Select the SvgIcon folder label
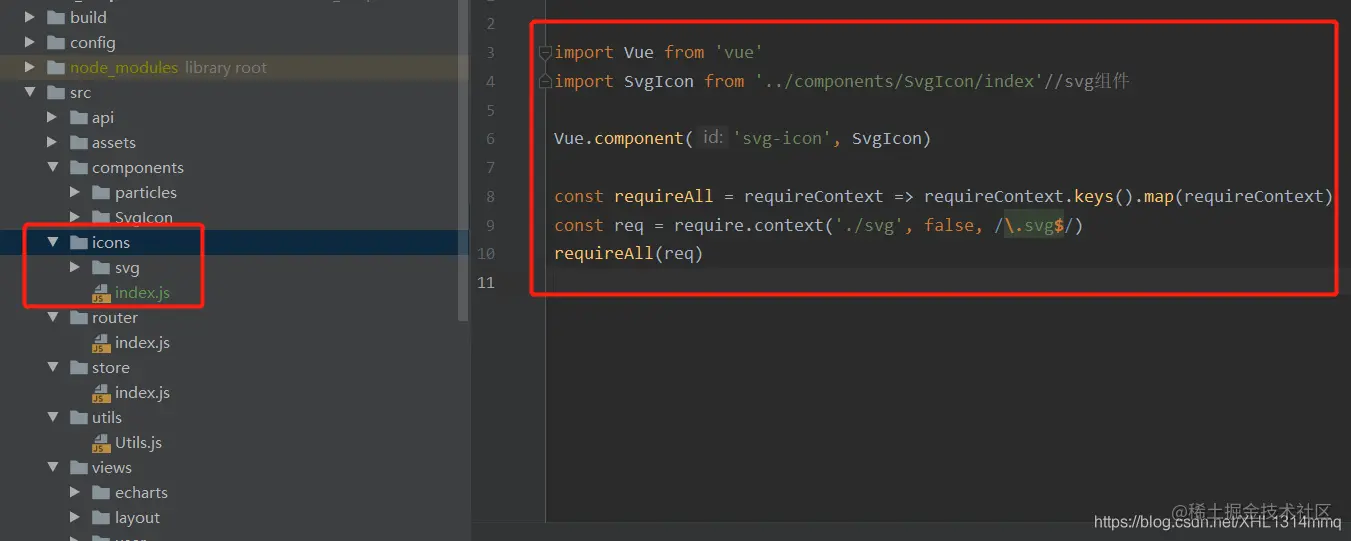Viewport: 1351px width, 541px height. click(x=144, y=217)
